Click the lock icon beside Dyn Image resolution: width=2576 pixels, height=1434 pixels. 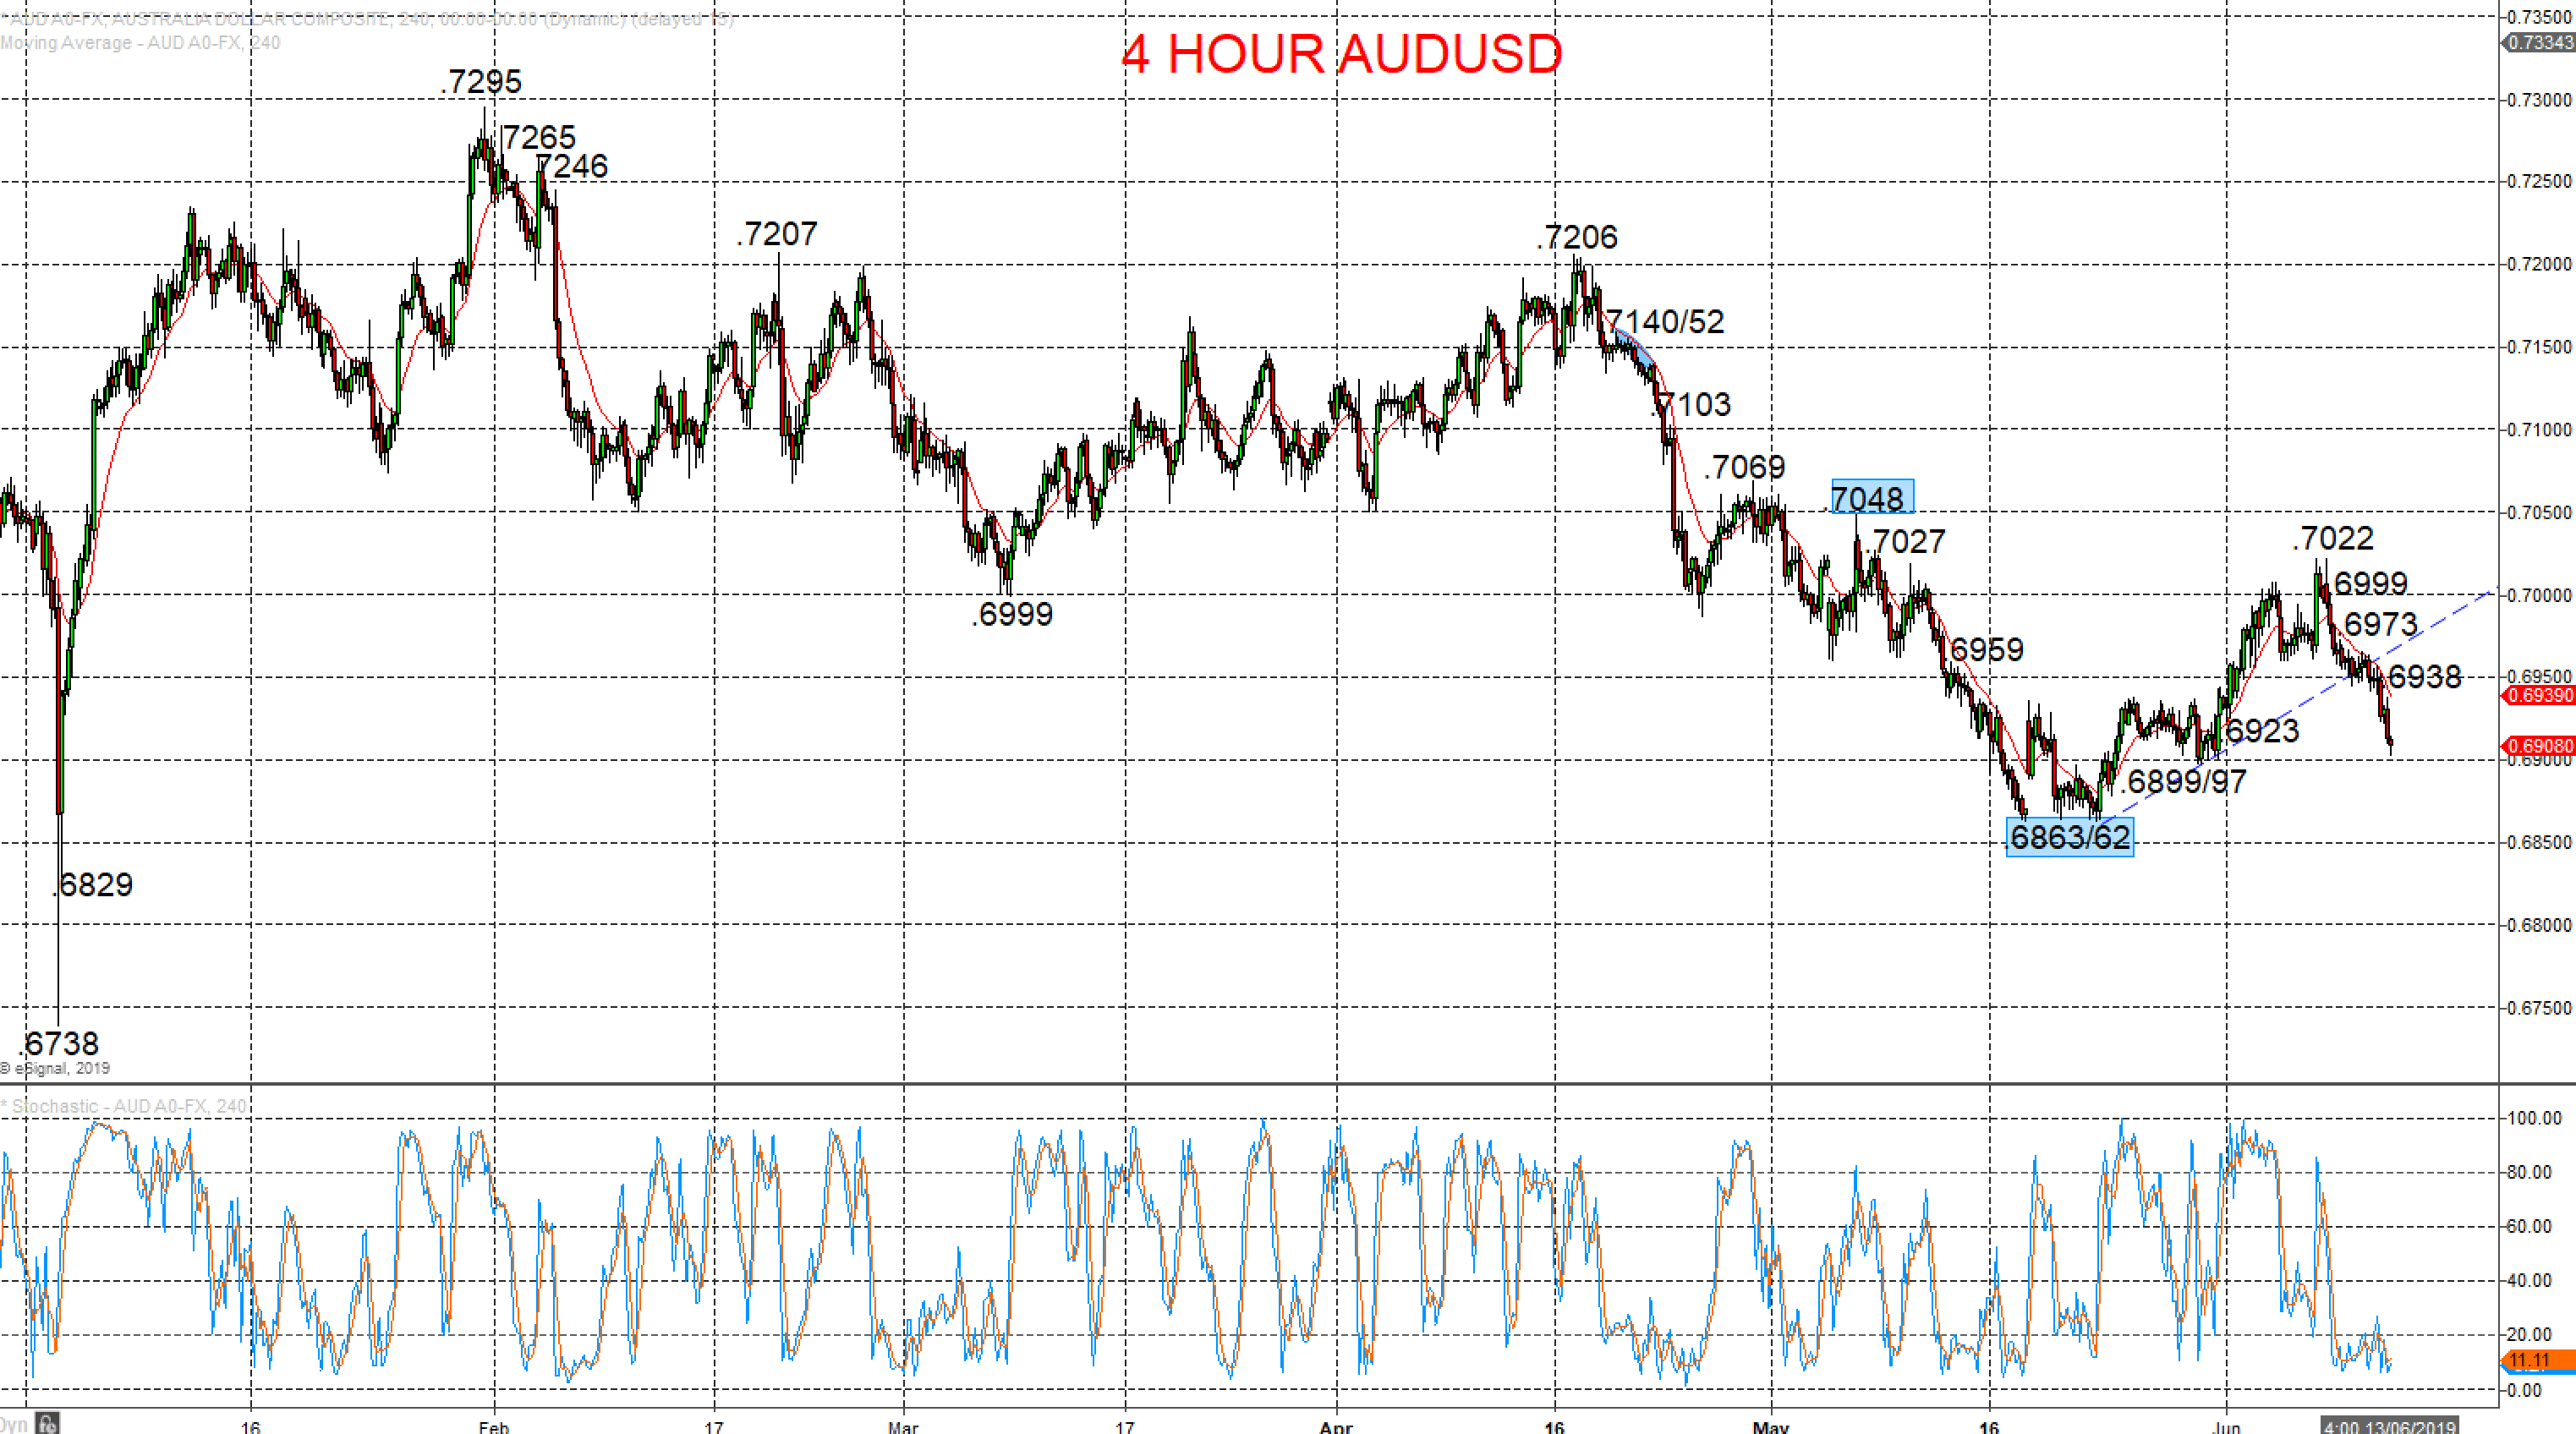[48, 1423]
